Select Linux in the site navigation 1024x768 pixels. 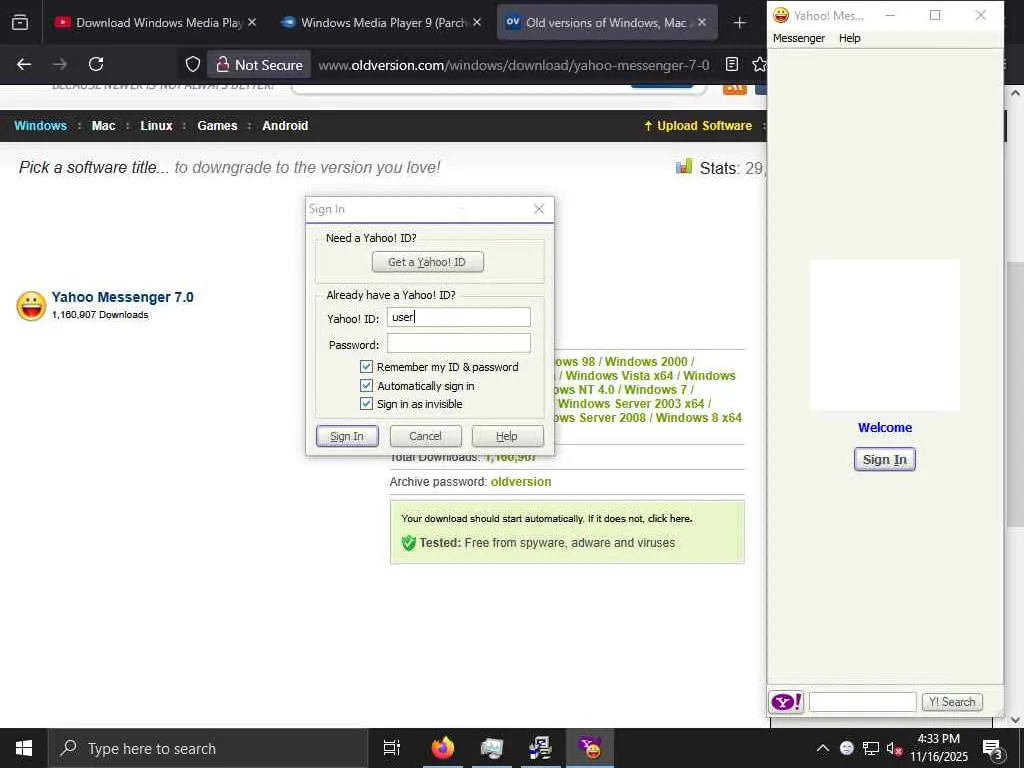pyautogui.click(x=156, y=125)
